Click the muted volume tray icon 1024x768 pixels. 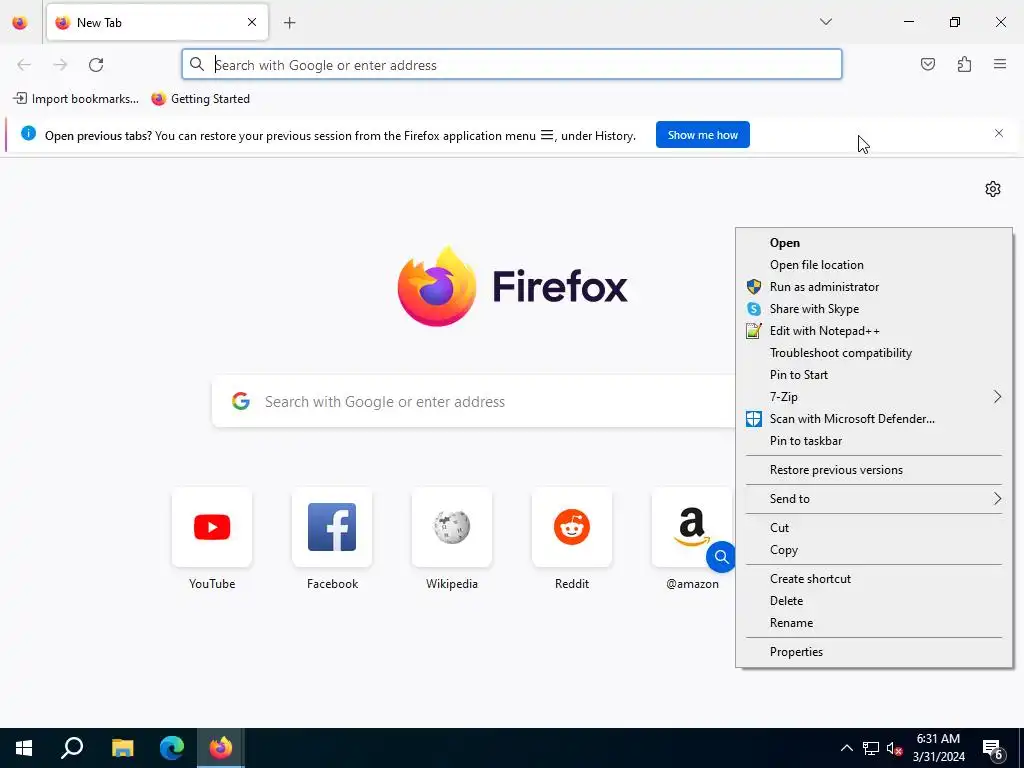895,748
